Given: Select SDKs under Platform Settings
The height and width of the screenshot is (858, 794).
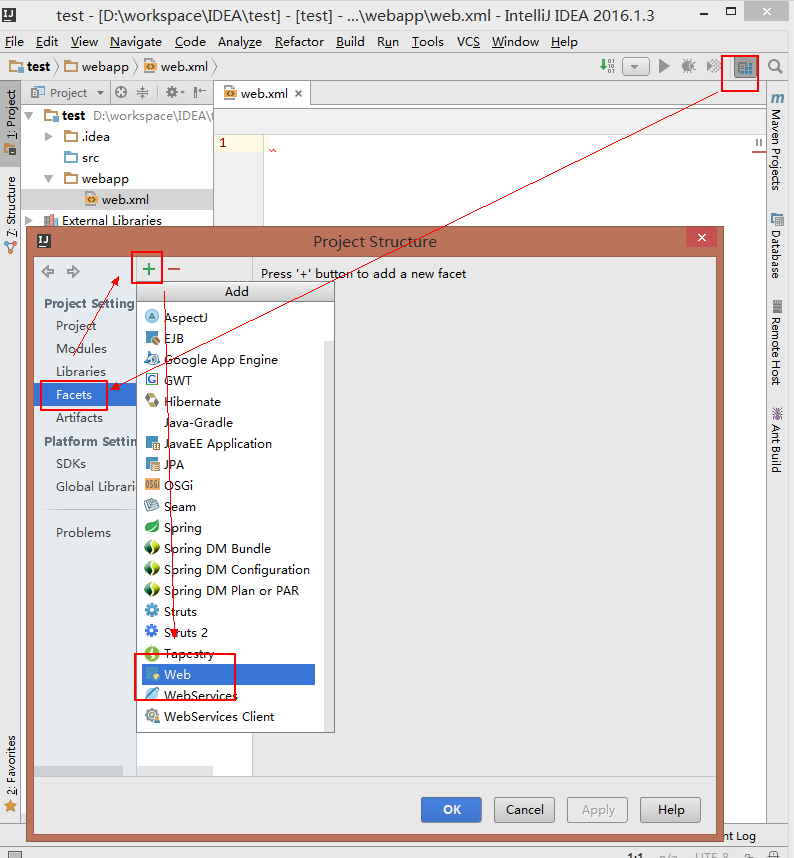Looking at the screenshot, I should (71, 463).
